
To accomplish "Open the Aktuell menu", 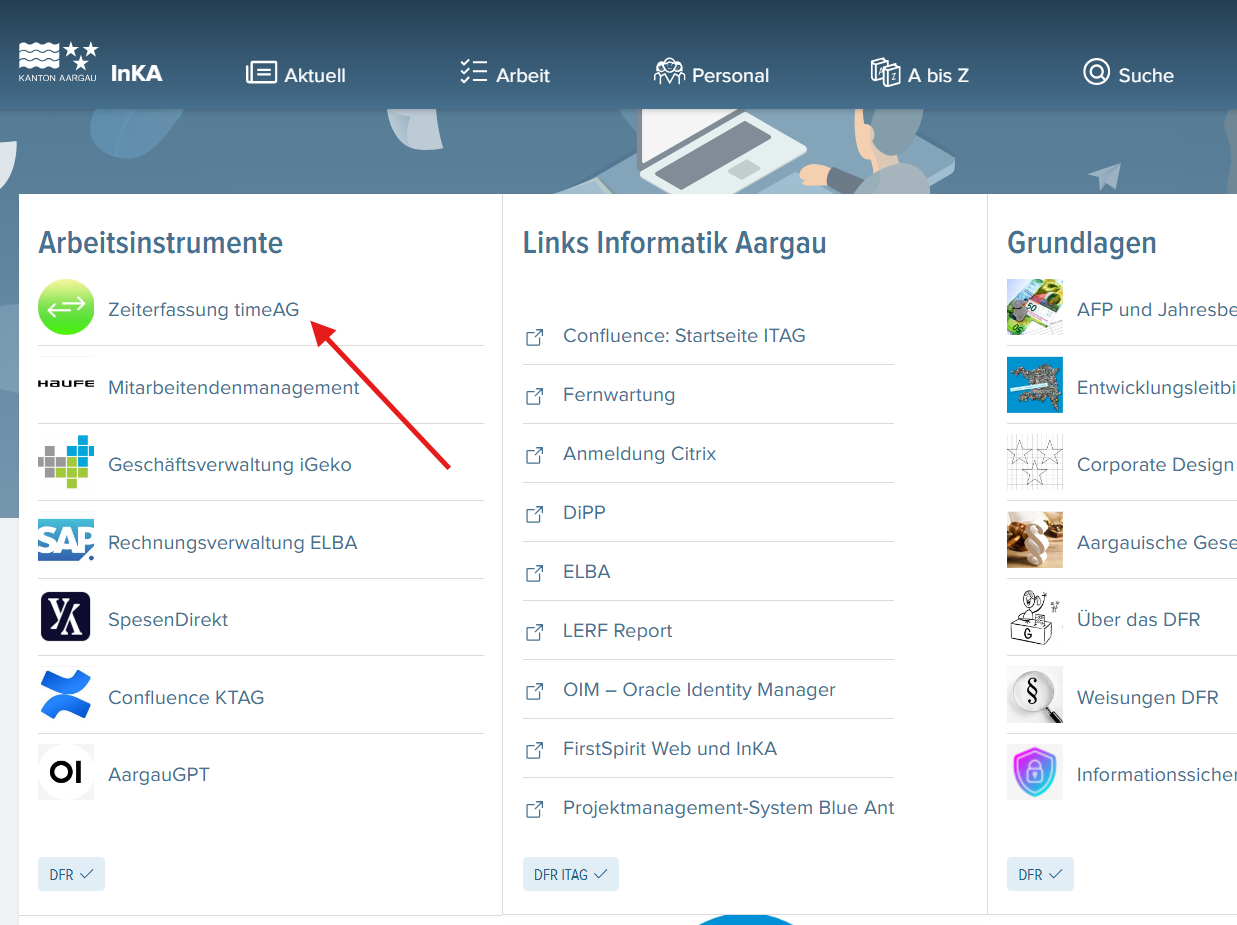I will pyautogui.click(x=296, y=74).
